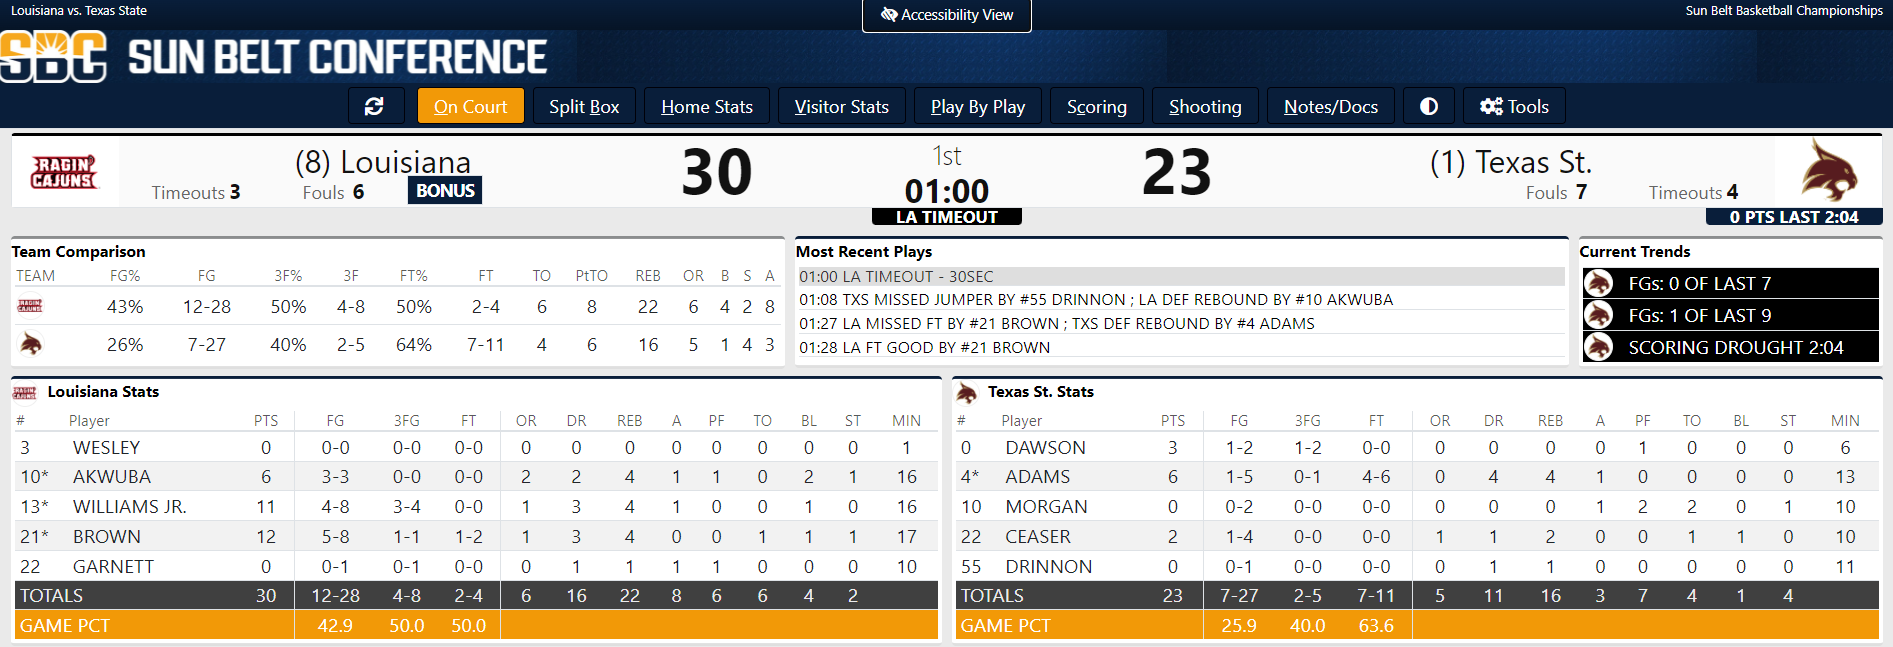This screenshot has height=647, width=1893.
Task: Open the Tools gears menu
Action: 1514,107
